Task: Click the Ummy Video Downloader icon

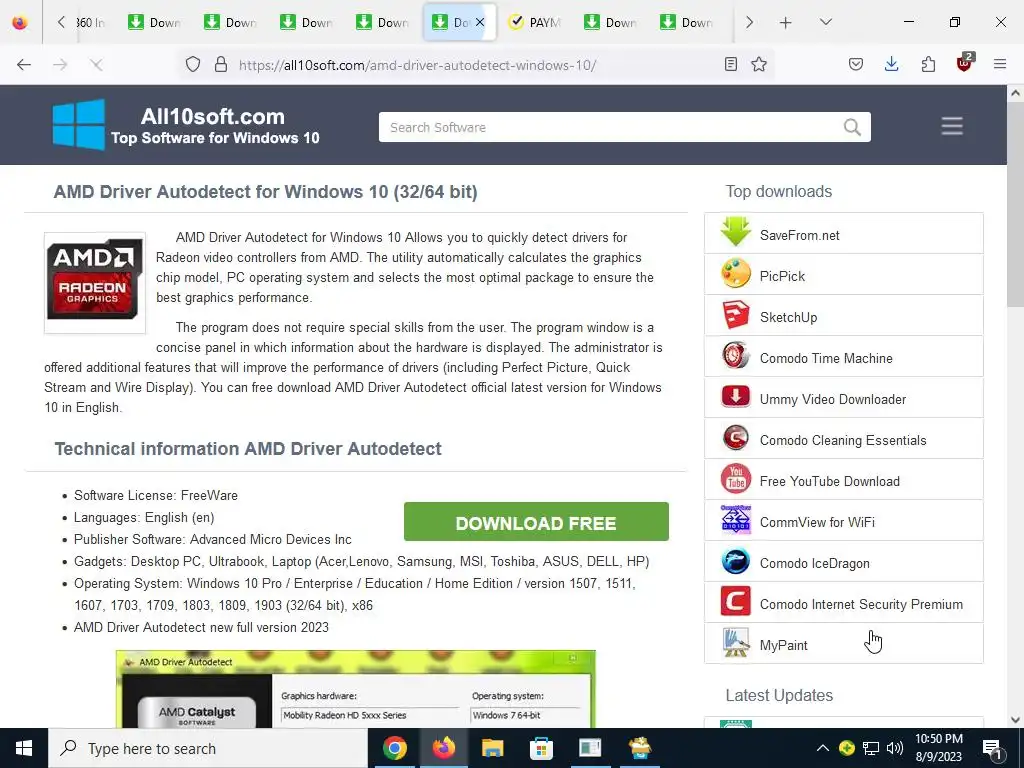Action: pyautogui.click(x=735, y=398)
